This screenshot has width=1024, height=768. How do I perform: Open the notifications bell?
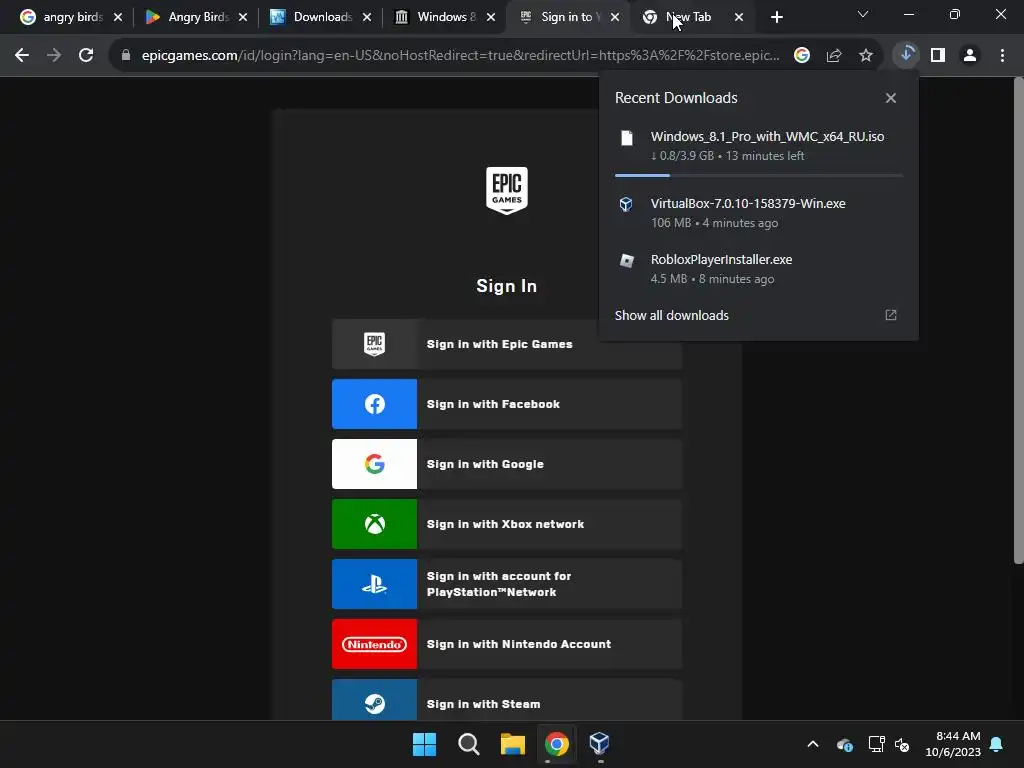[997, 744]
